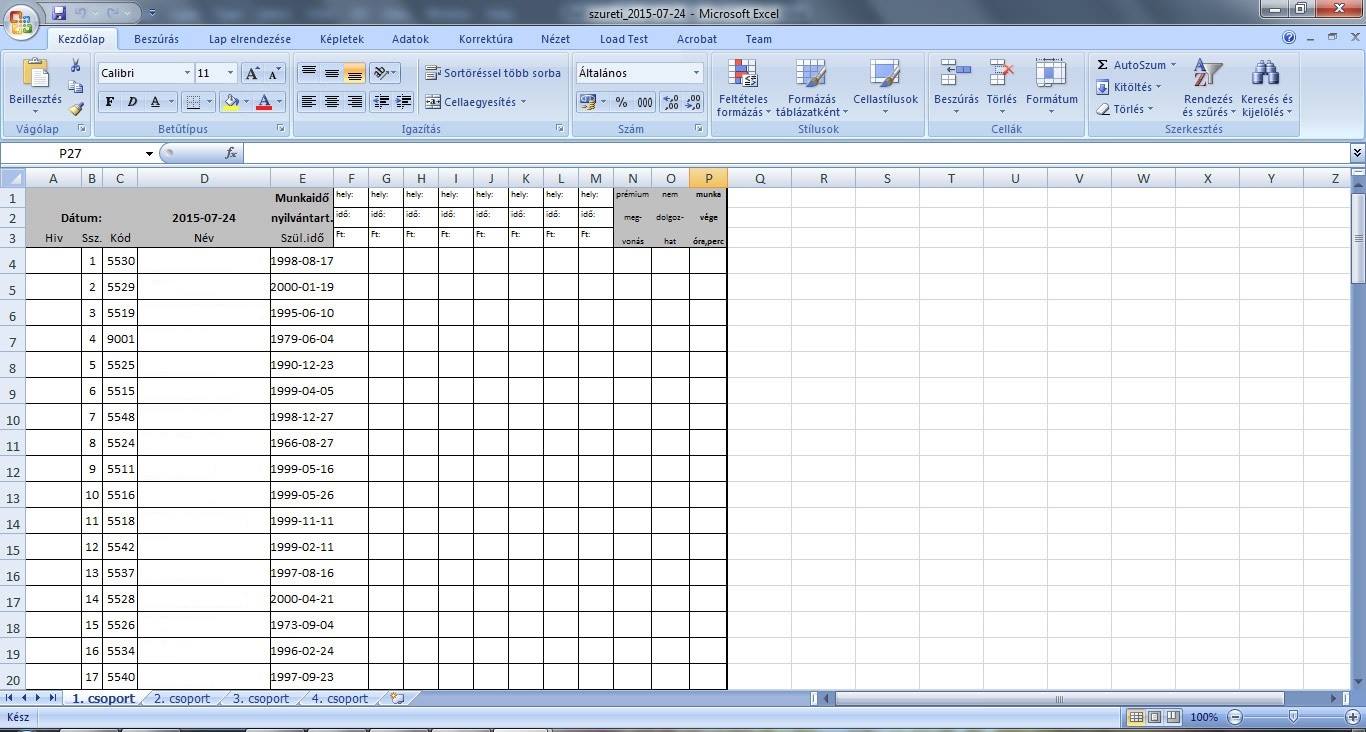Screen dimensions: 1366x732
Task: Select the Format Painter brush icon
Action: click(76, 108)
